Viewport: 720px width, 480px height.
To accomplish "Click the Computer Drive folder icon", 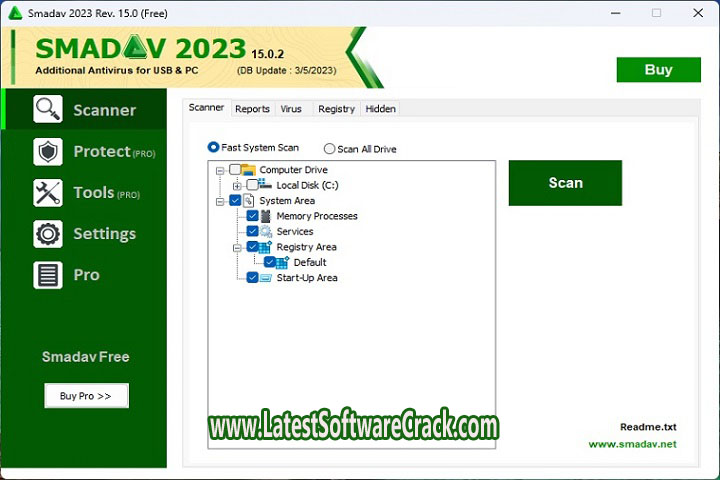I will pos(249,170).
